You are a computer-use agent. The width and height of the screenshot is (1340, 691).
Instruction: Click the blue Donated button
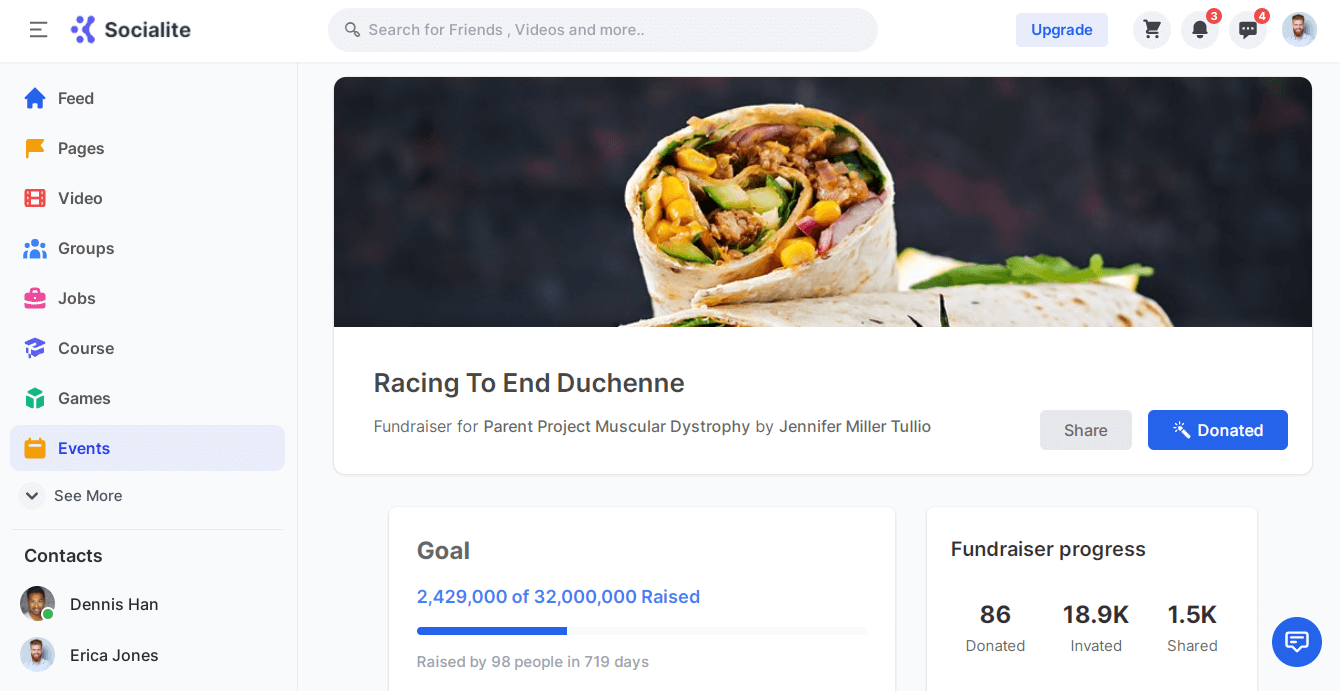point(1217,430)
